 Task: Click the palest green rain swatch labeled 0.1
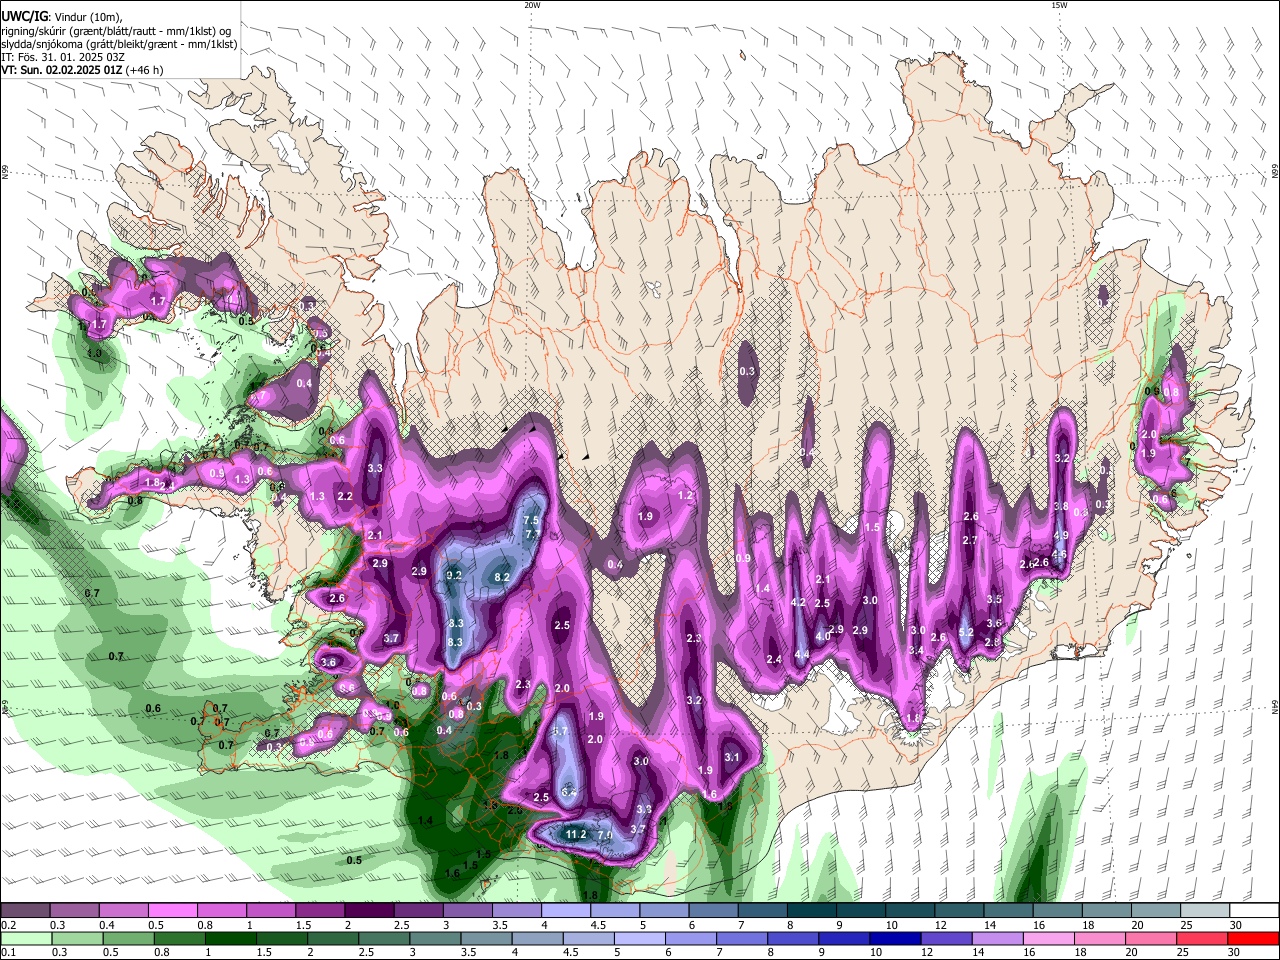[x=25, y=938]
